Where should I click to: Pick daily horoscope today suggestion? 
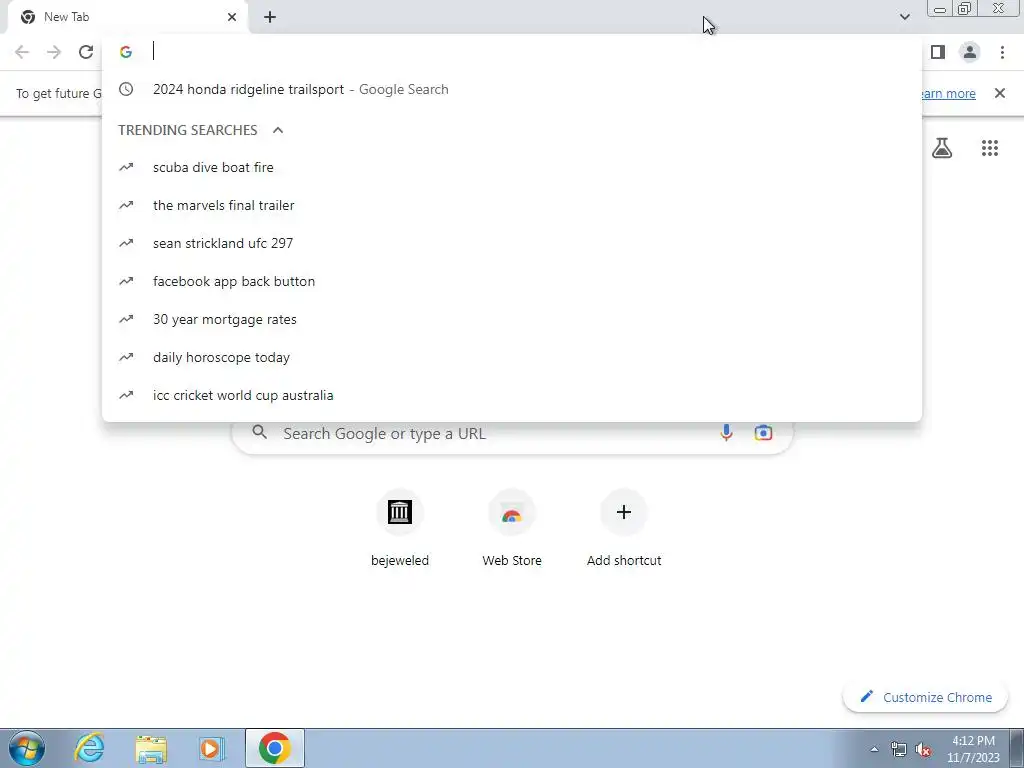pyautogui.click(x=512, y=357)
